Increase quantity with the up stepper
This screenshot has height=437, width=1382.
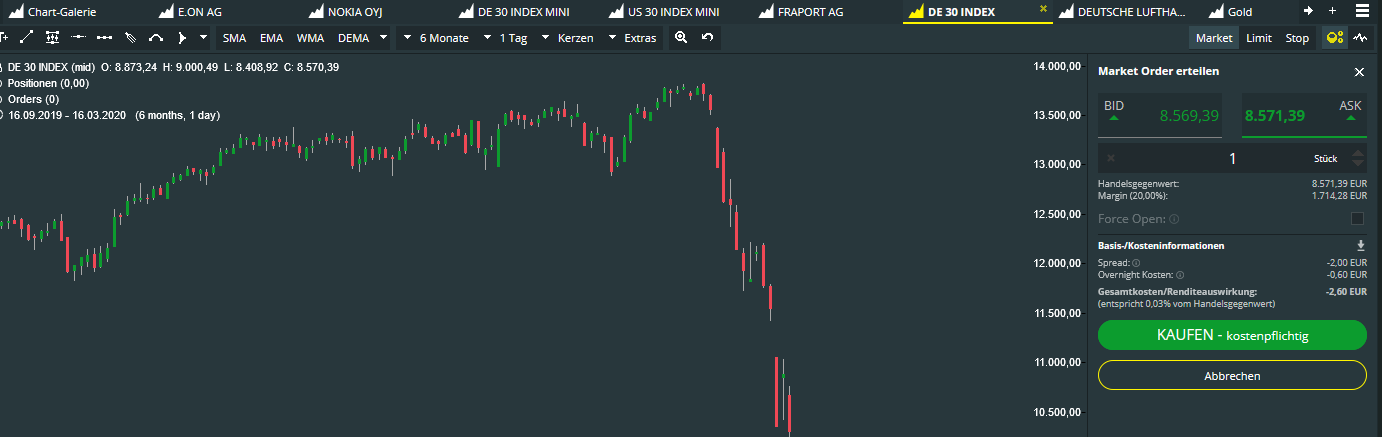(1357, 153)
